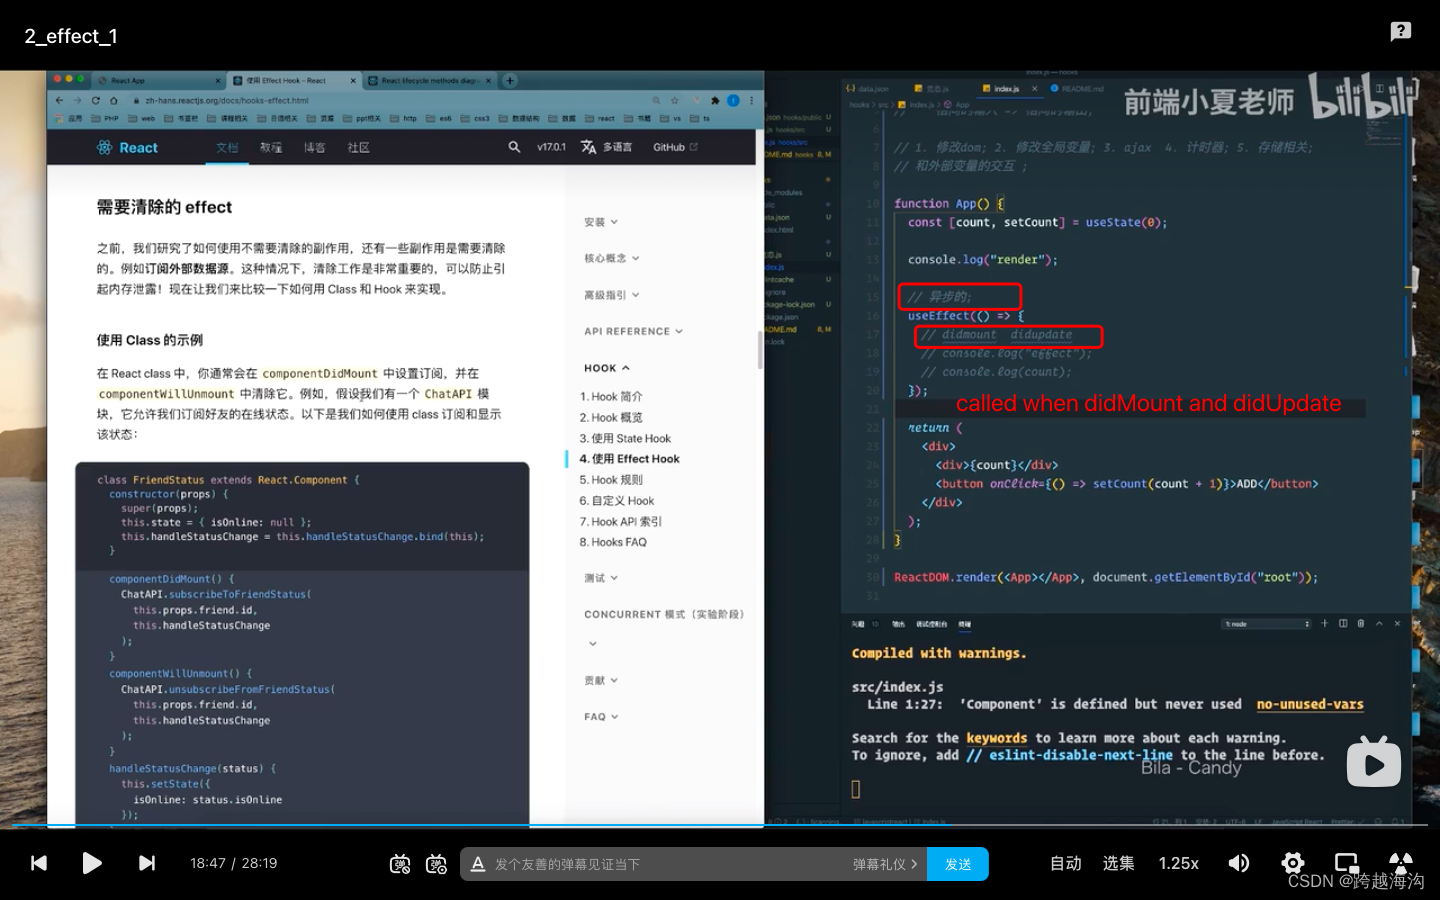Open the terminal shell selector dropdown
Viewport: 1440px width, 900px height.
1266,624
